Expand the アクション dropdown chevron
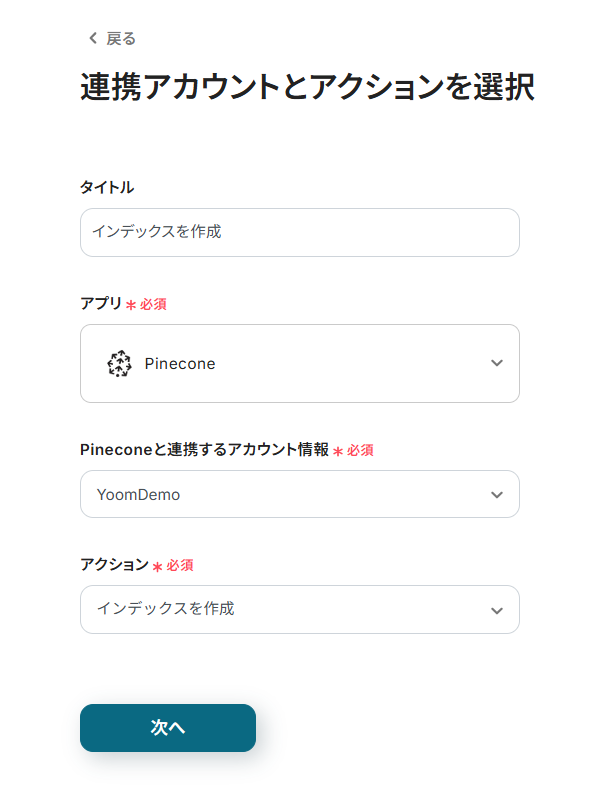This screenshot has width=605, height=792. click(497, 611)
